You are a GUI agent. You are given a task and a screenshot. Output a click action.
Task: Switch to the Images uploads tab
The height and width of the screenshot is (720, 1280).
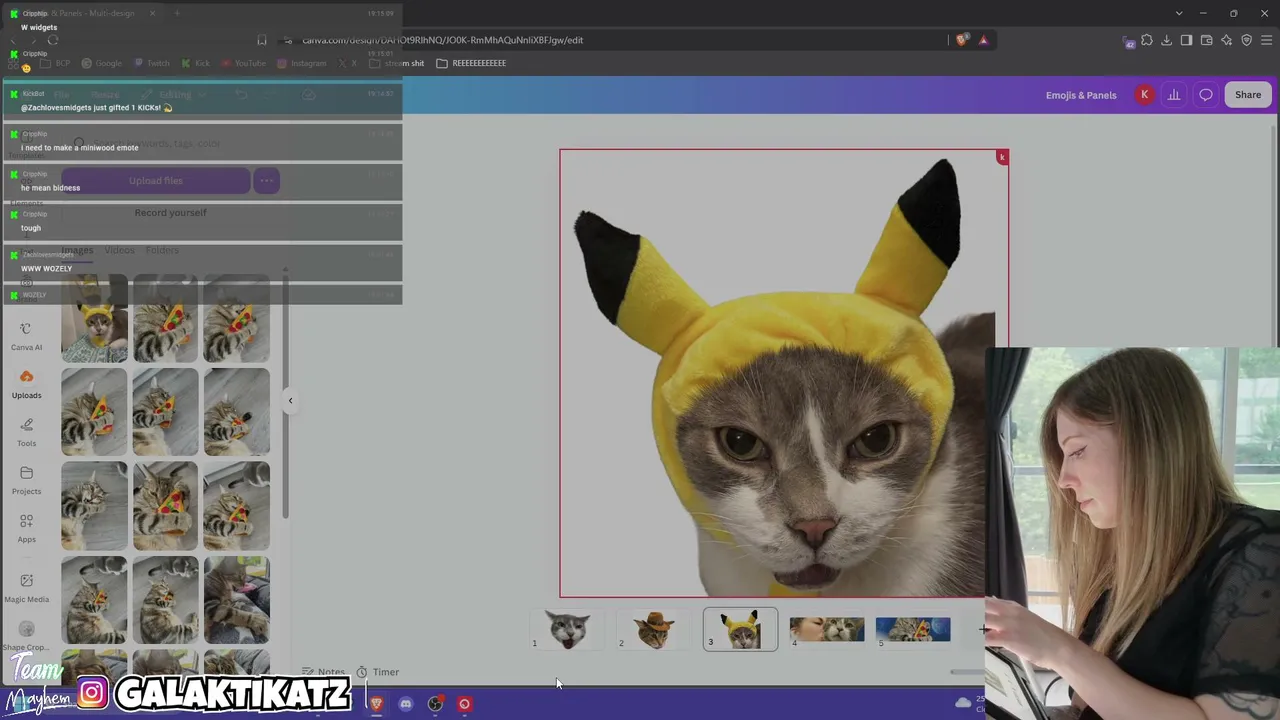point(77,250)
